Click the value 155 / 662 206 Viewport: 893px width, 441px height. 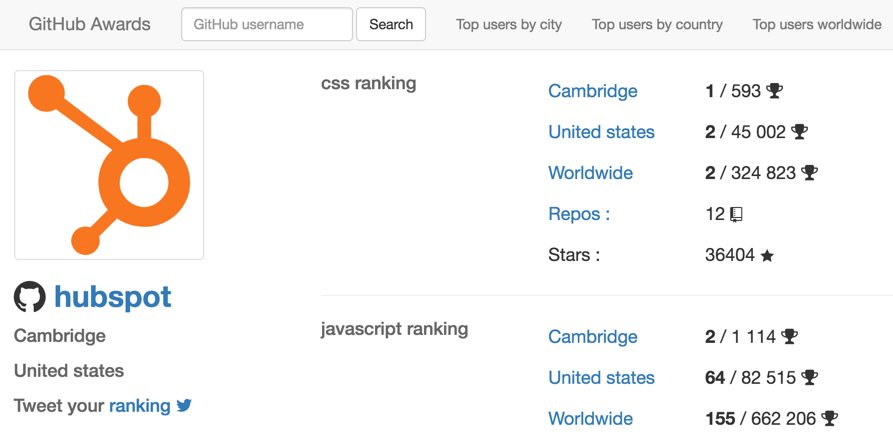pos(761,419)
